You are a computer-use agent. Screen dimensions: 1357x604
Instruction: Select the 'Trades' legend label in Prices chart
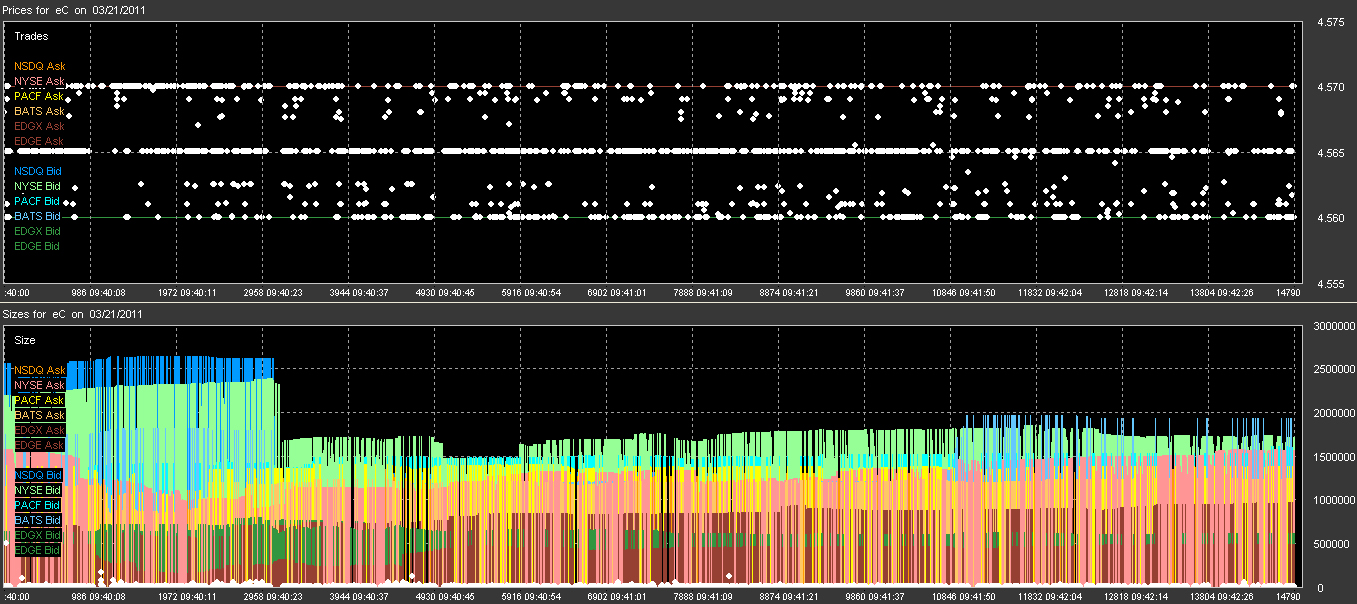tap(31, 36)
